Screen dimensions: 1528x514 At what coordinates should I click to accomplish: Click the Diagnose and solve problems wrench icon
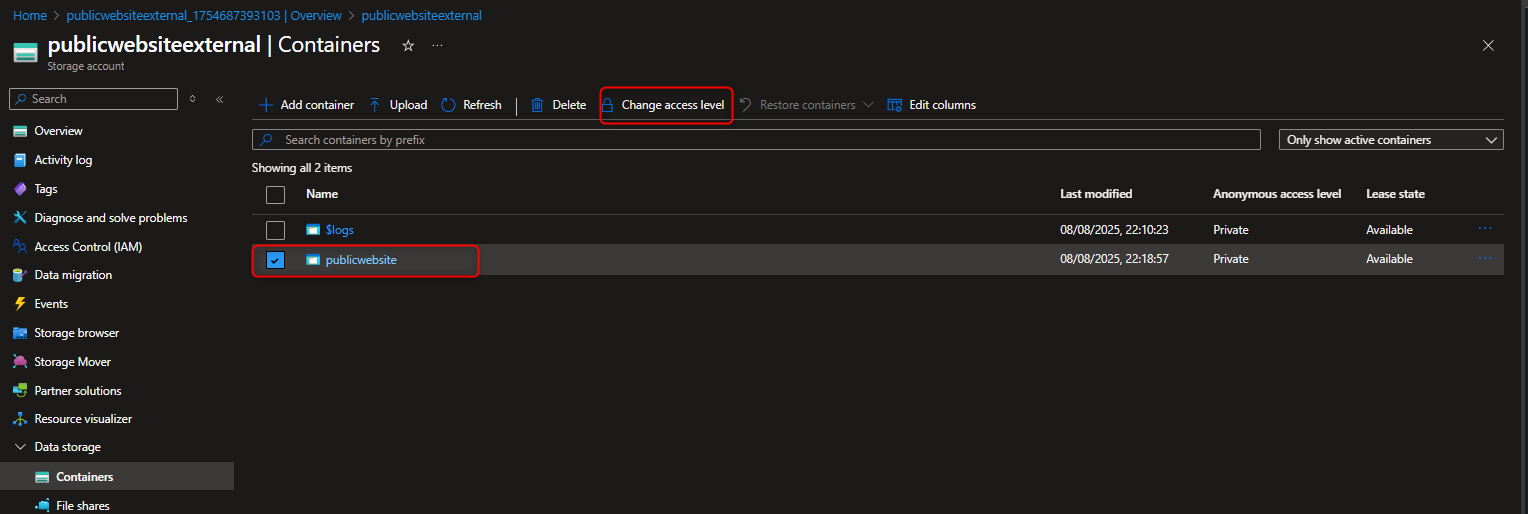20,218
